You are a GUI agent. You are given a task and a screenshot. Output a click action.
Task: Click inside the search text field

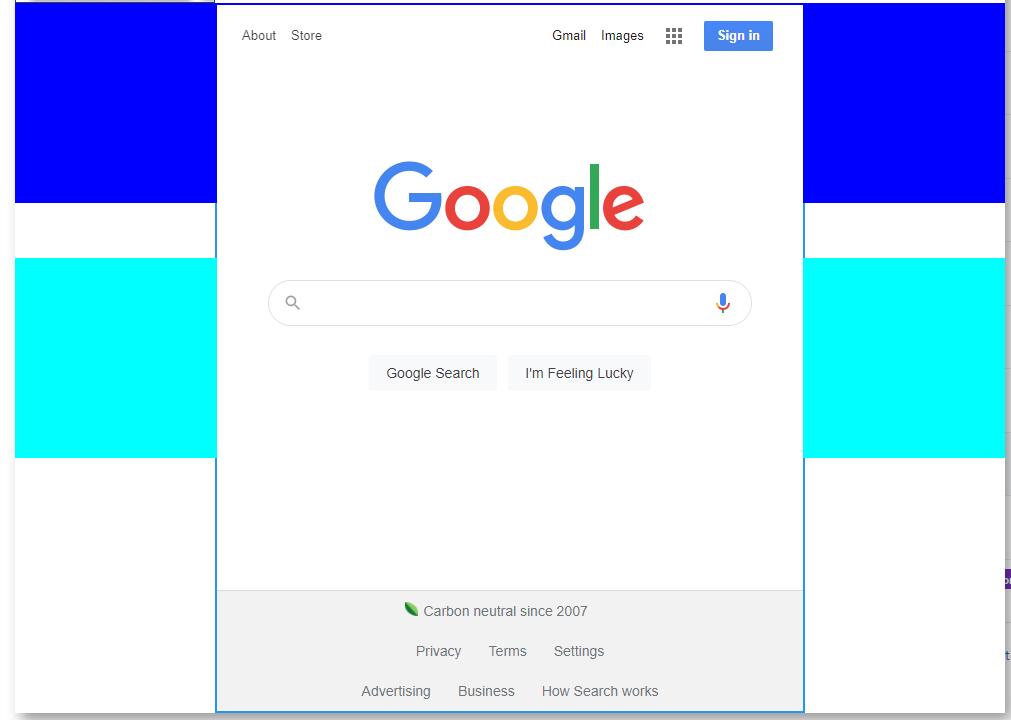(x=506, y=303)
